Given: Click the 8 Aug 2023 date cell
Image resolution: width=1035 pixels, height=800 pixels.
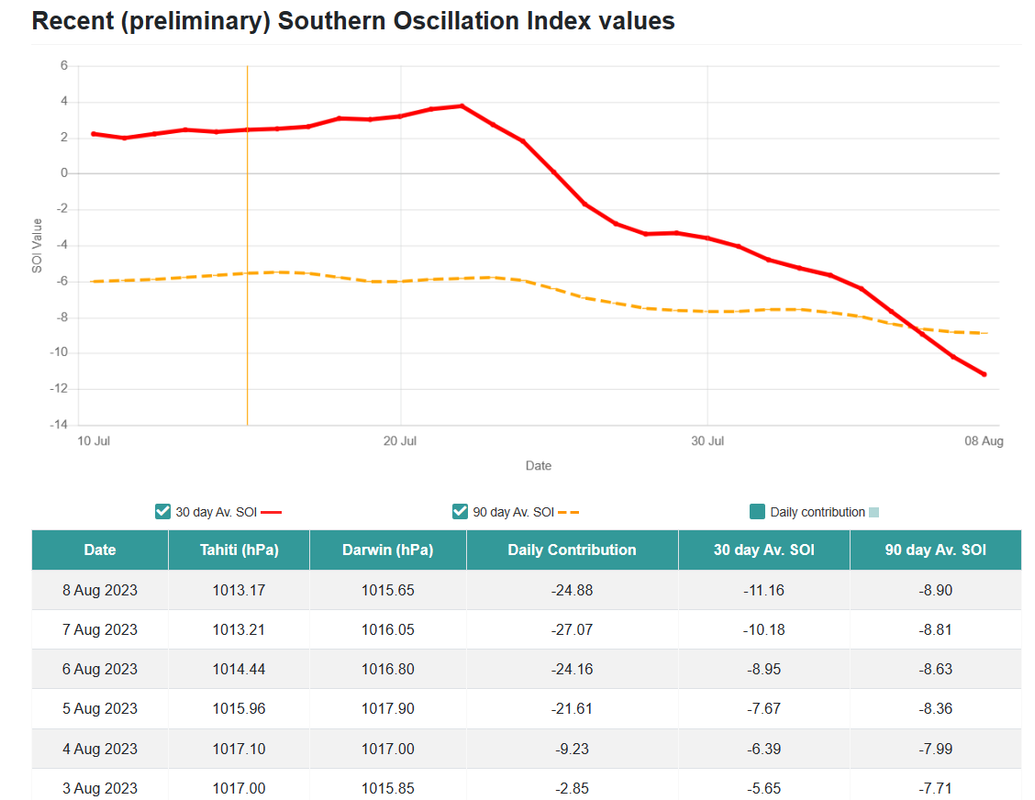Looking at the screenshot, I should (100, 590).
